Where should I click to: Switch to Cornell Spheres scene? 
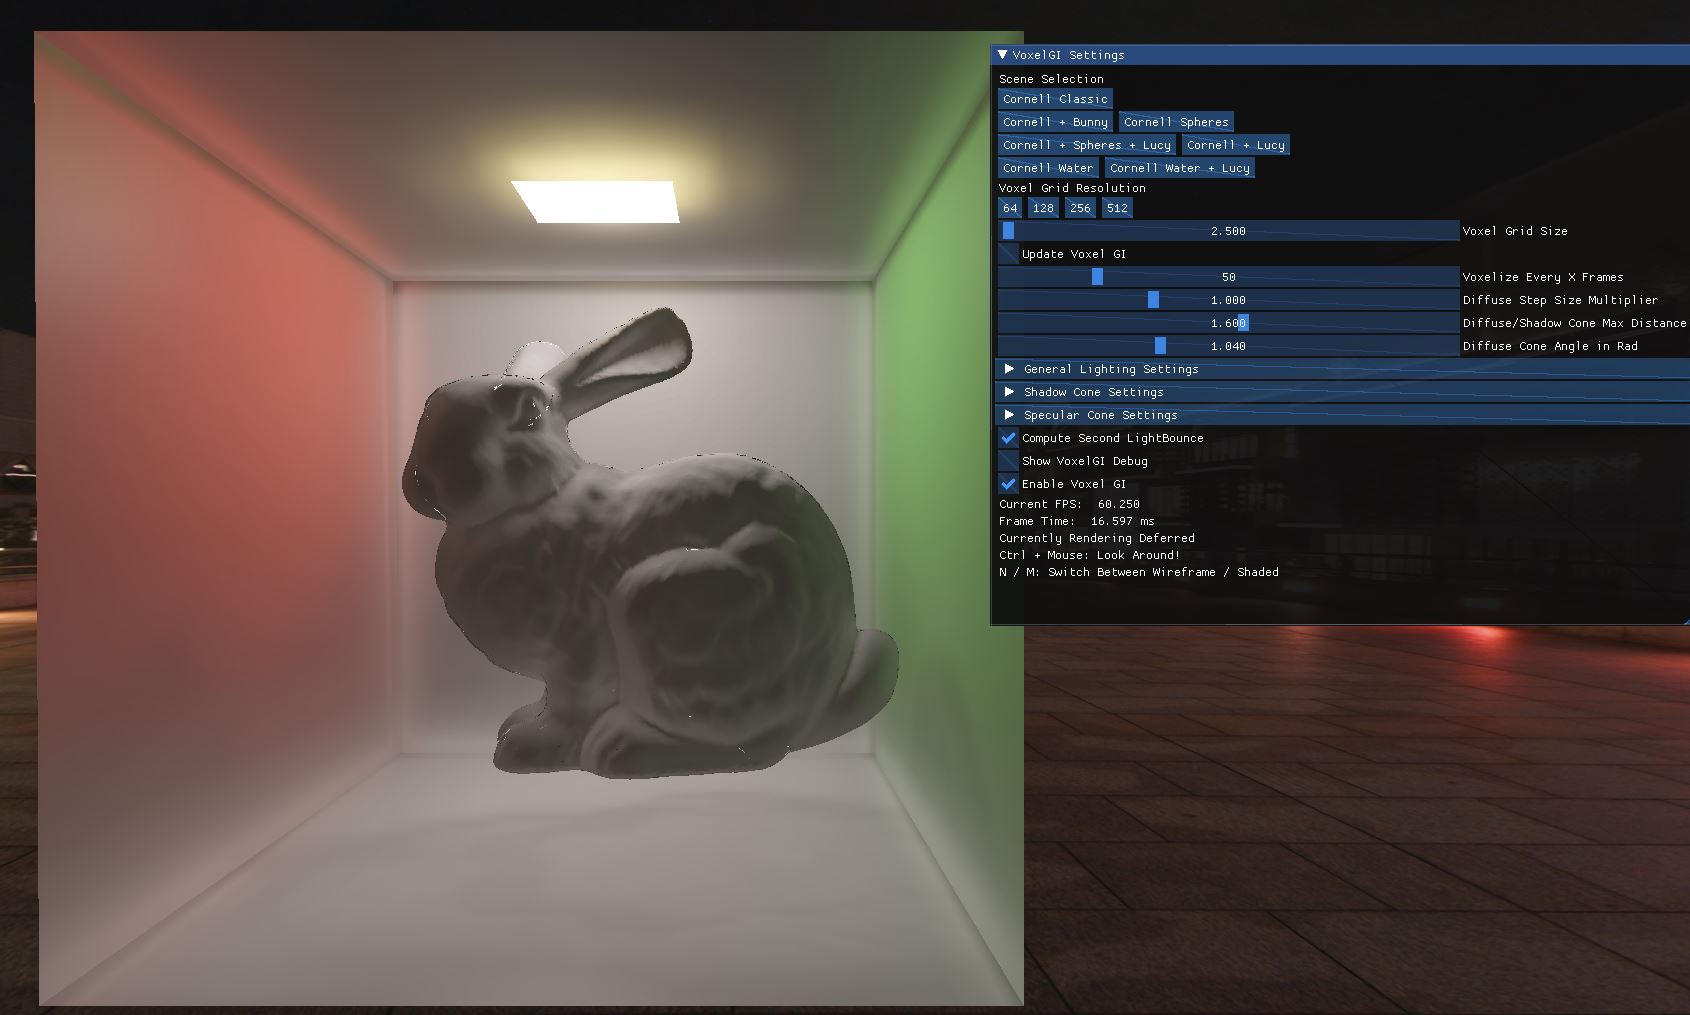point(1176,122)
